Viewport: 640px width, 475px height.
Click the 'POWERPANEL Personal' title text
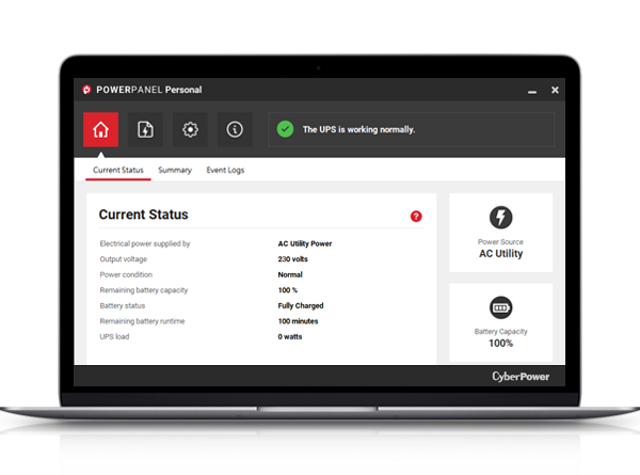pos(149,90)
